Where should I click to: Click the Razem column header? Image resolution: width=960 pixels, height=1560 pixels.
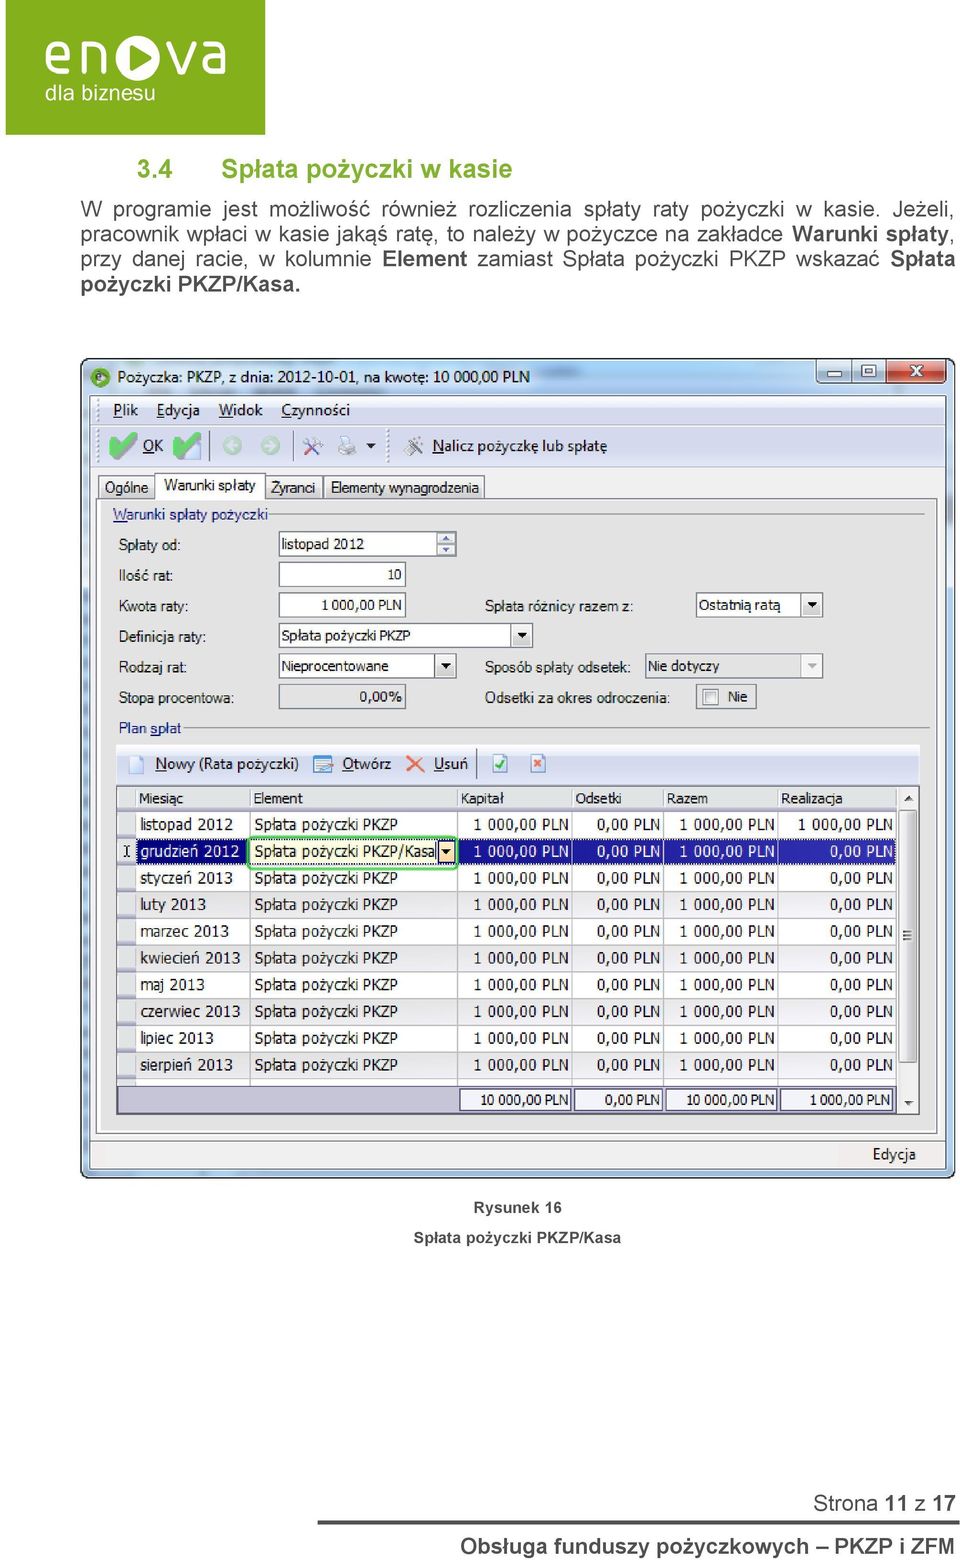pos(720,798)
